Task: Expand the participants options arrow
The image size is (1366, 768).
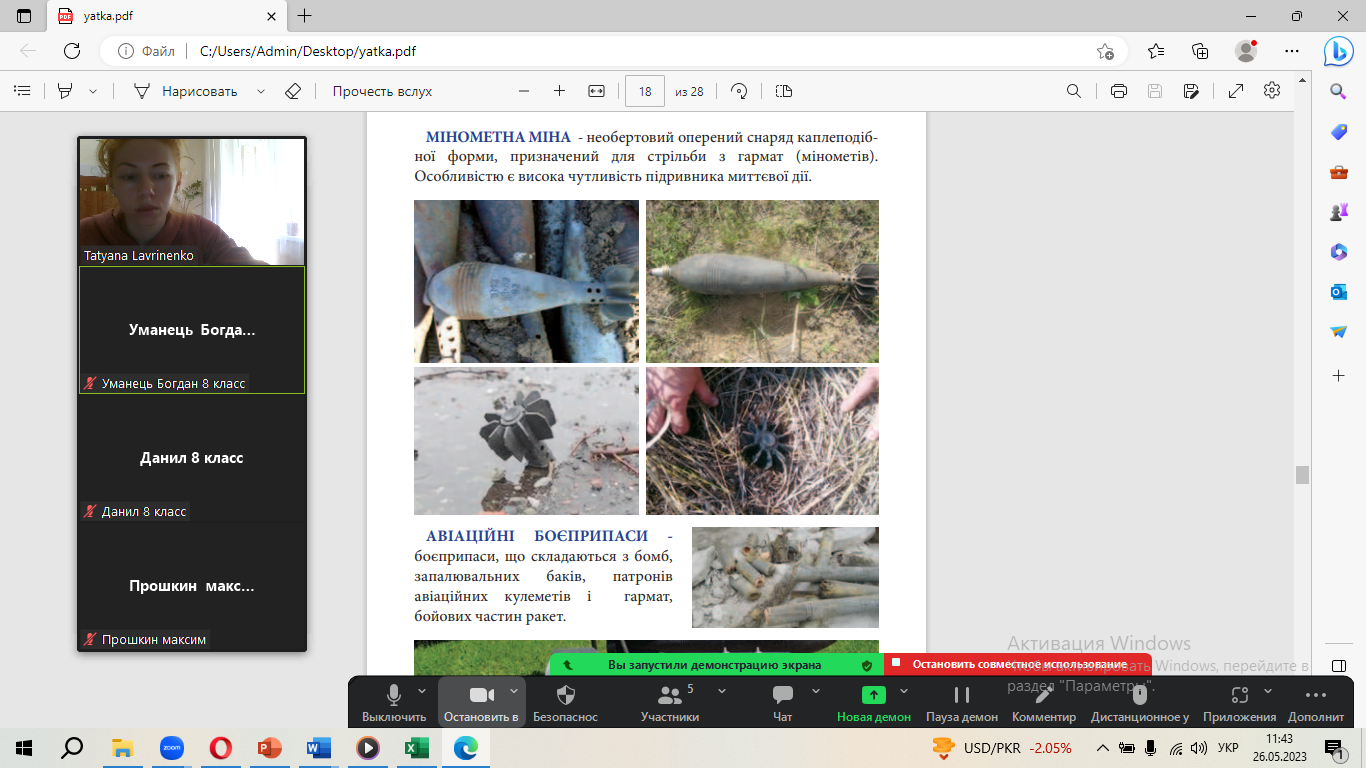Action: point(722,691)
